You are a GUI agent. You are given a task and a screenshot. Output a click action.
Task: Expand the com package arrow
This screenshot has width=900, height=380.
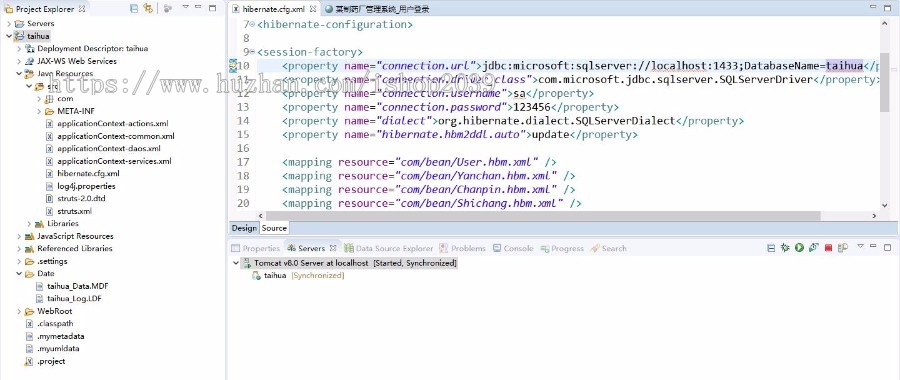point(39,99)
